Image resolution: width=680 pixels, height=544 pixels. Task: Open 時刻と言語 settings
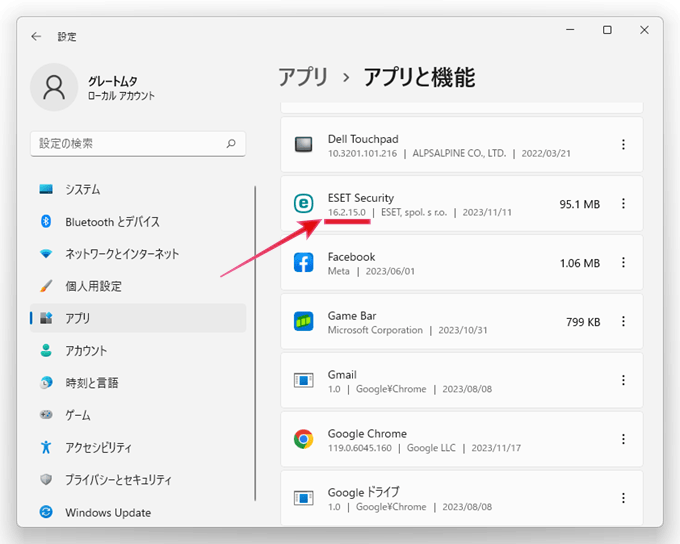coord(138,383)
